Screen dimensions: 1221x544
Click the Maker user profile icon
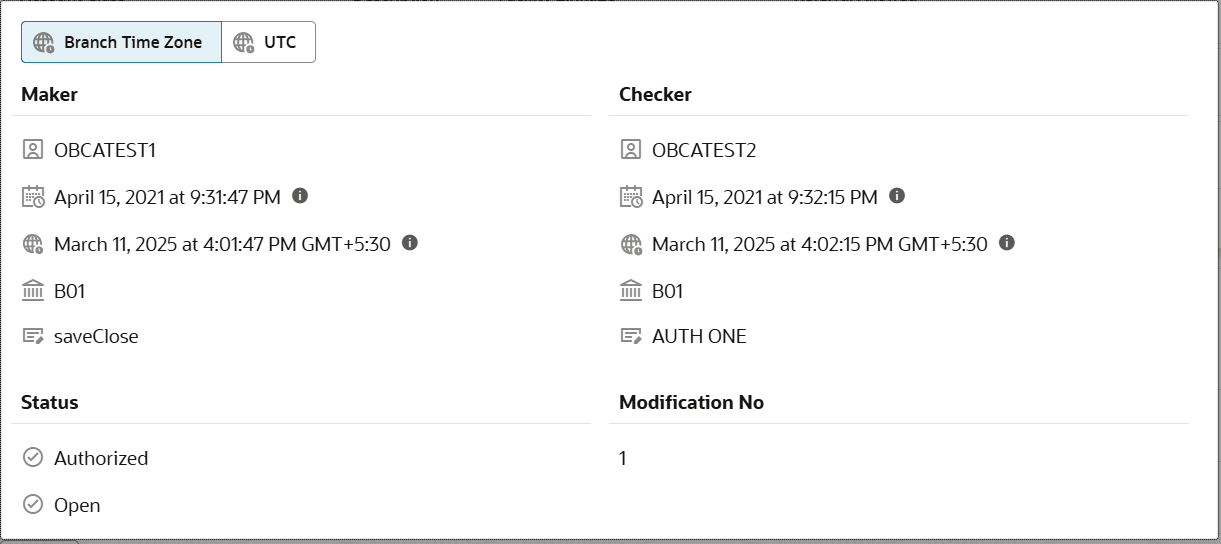click(x=33, y=150)
